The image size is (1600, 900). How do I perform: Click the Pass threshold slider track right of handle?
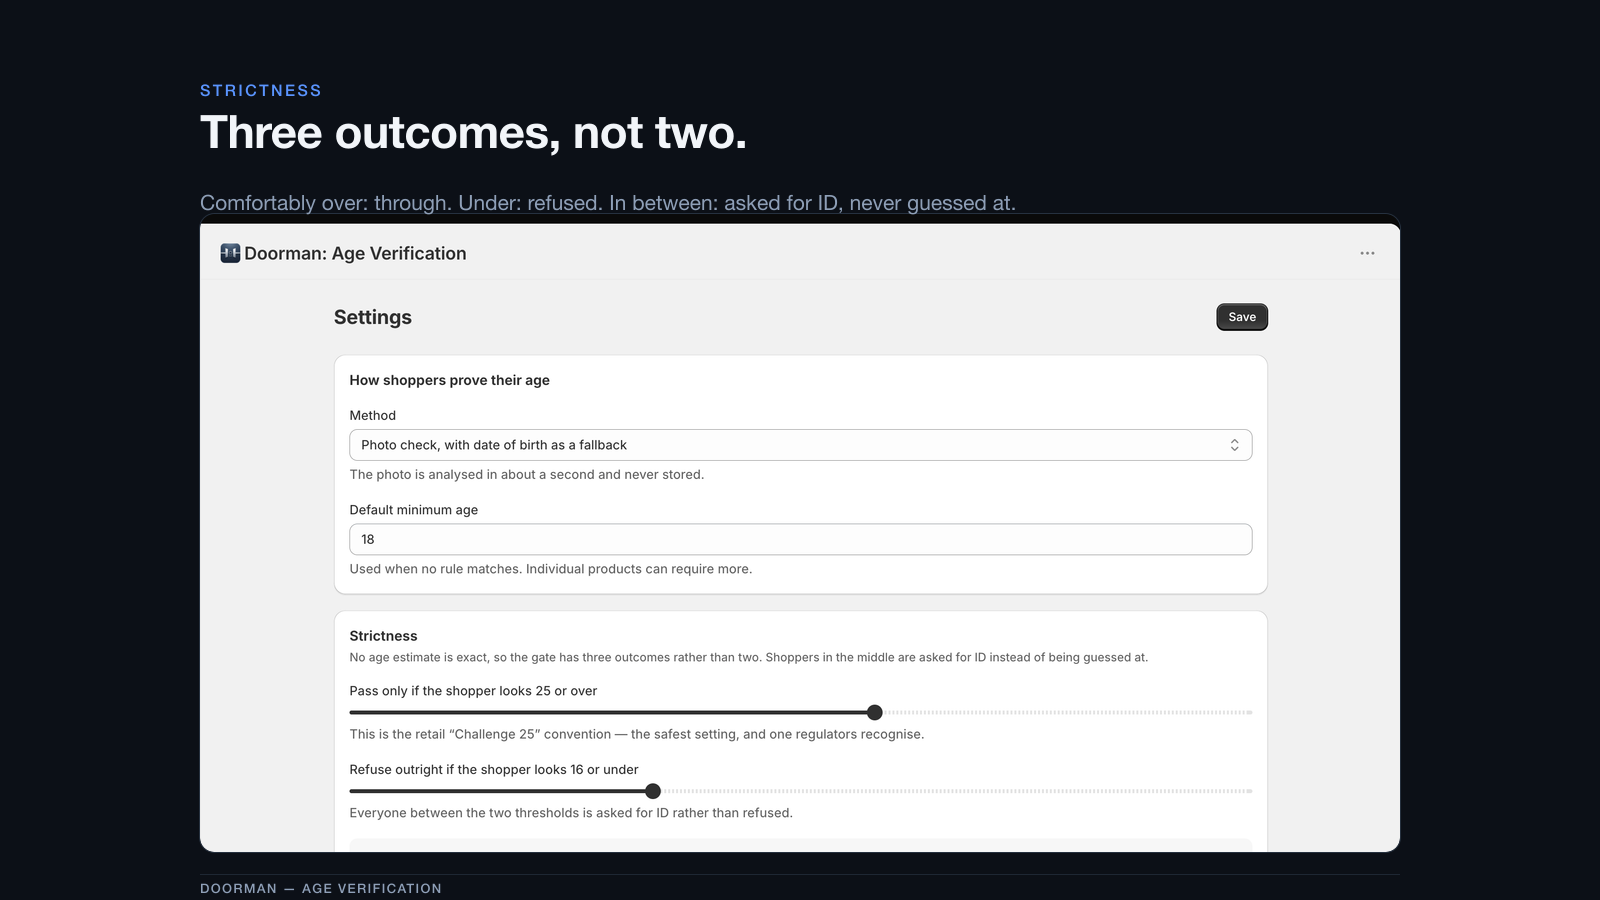[x=1067, y=712]
